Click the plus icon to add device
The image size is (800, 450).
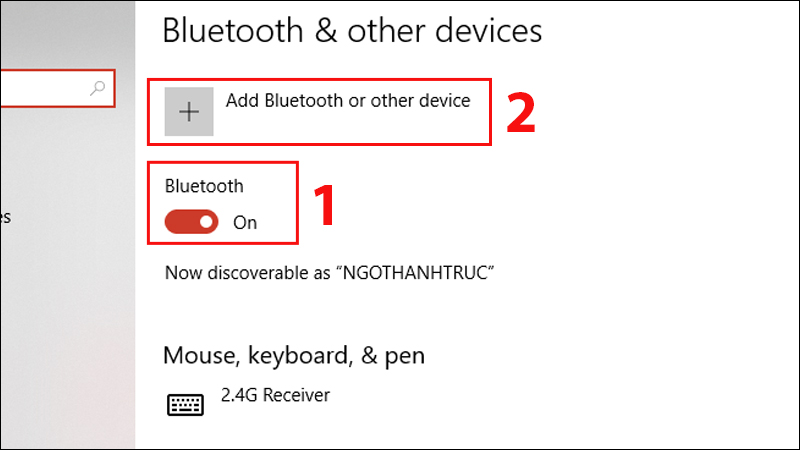tap(189, 111)
